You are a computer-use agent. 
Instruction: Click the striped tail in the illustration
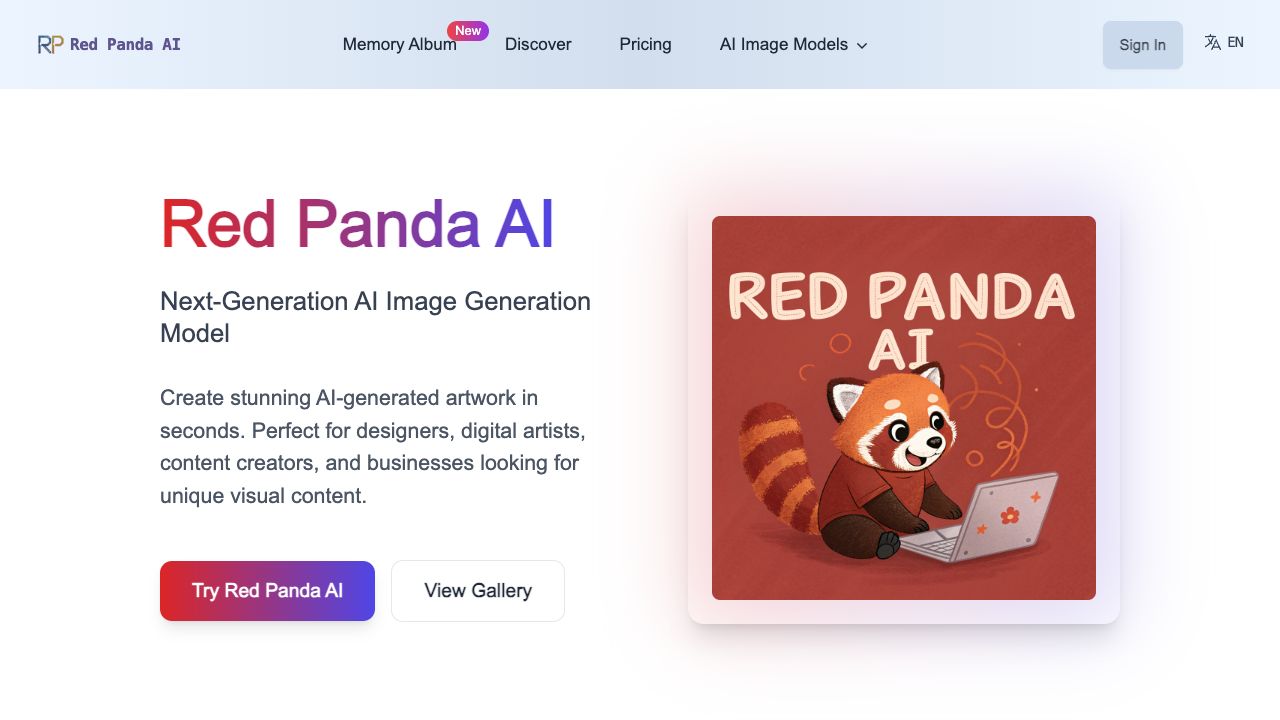(780, 460)
